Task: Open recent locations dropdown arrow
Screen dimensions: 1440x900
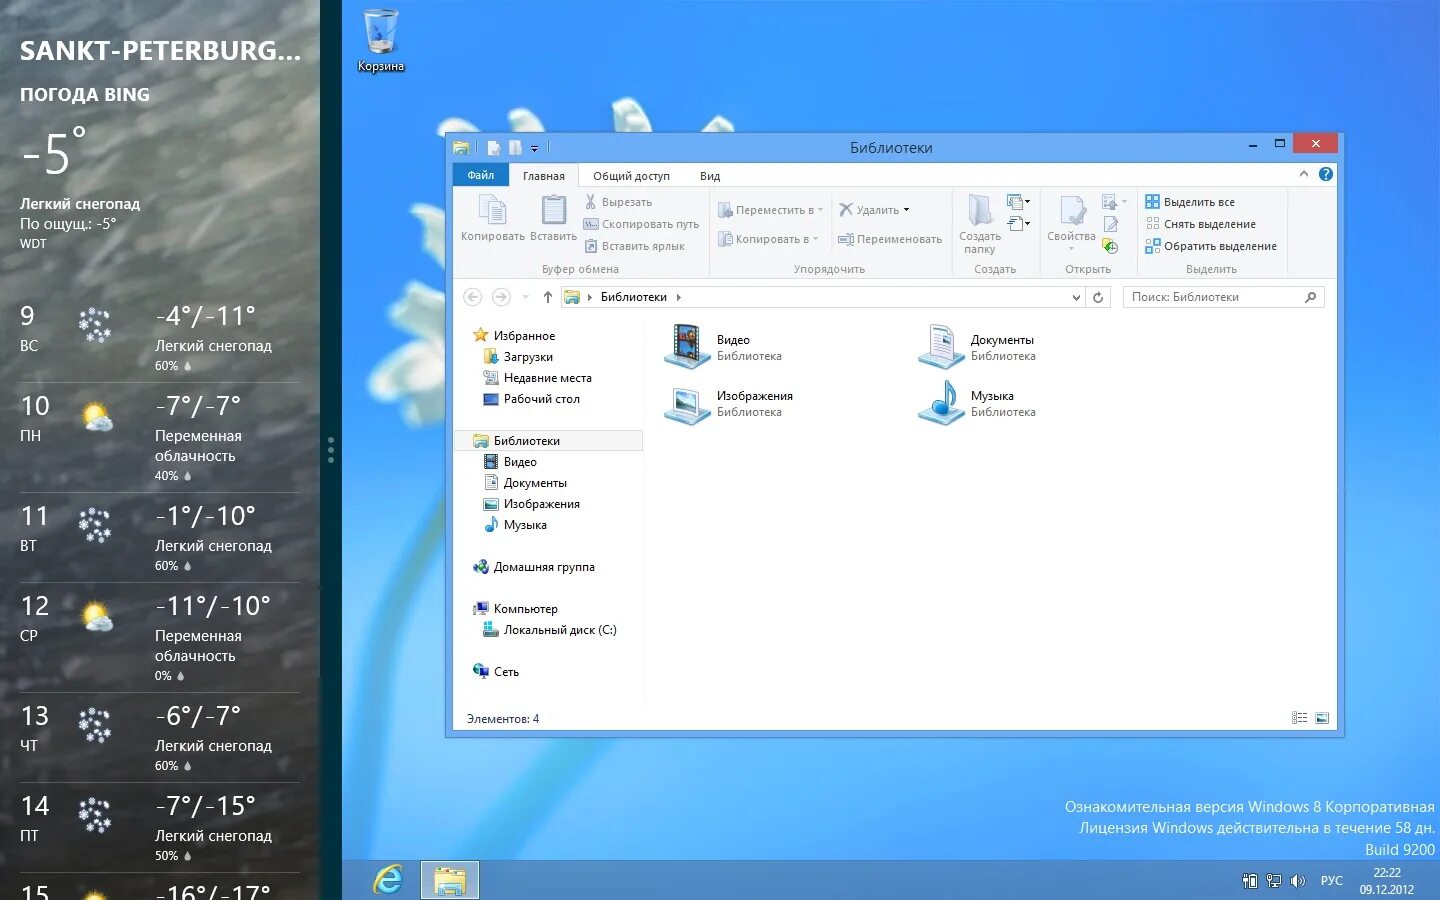Action: click(x=526, y=297)
